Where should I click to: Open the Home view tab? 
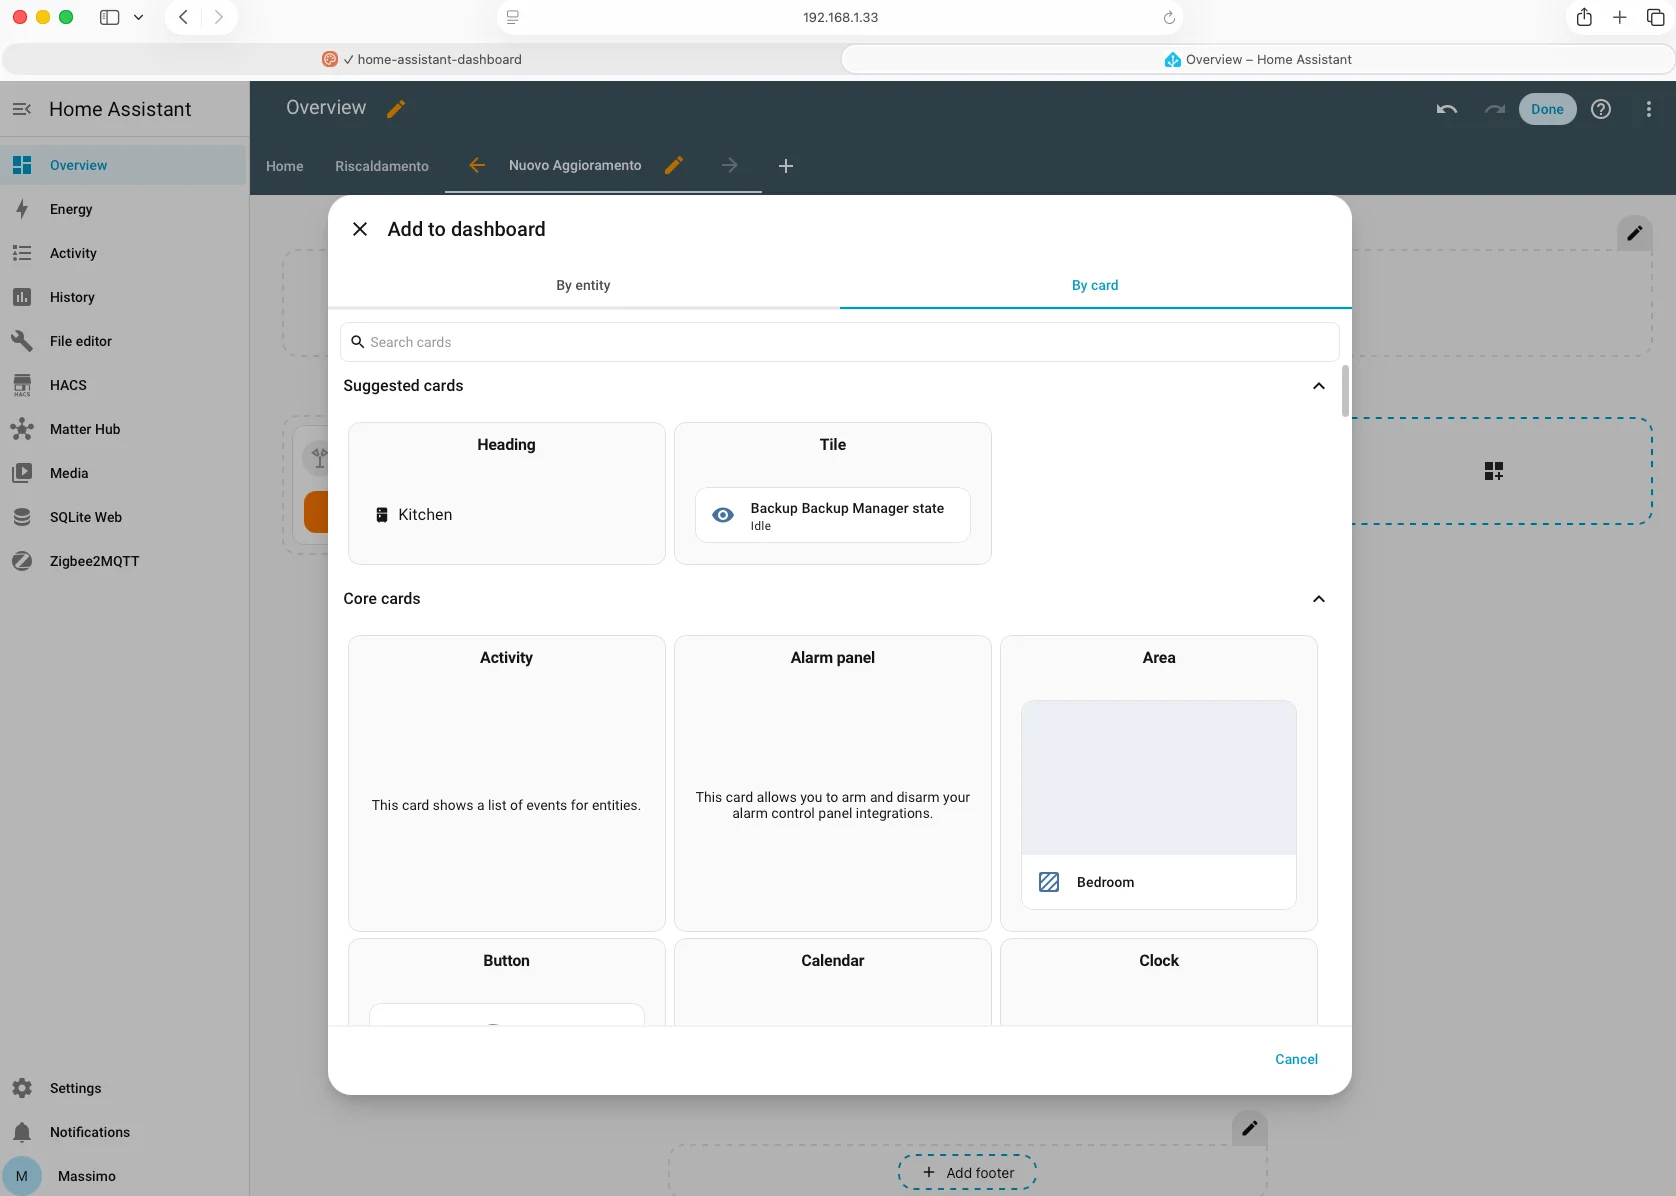285,166
